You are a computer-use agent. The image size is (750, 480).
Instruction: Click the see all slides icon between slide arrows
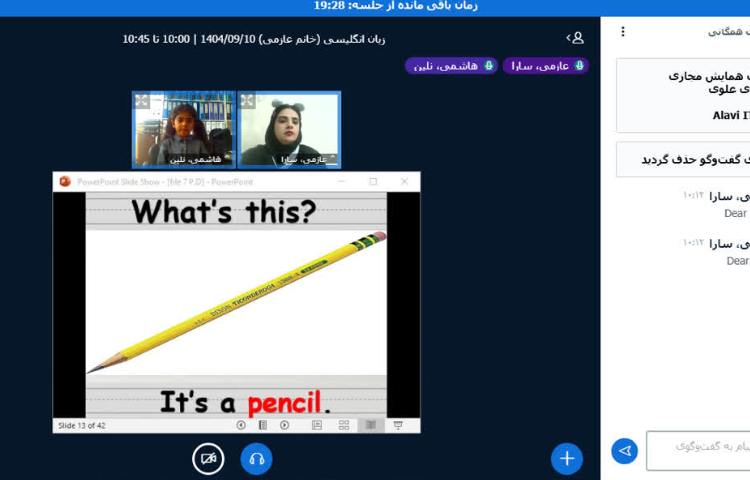263,425
